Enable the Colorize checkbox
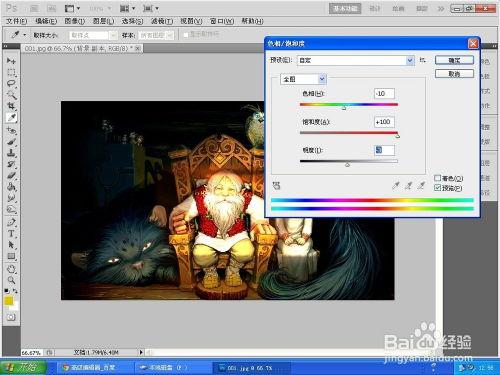This screenshot has width=500, height=375. (438, 178)
